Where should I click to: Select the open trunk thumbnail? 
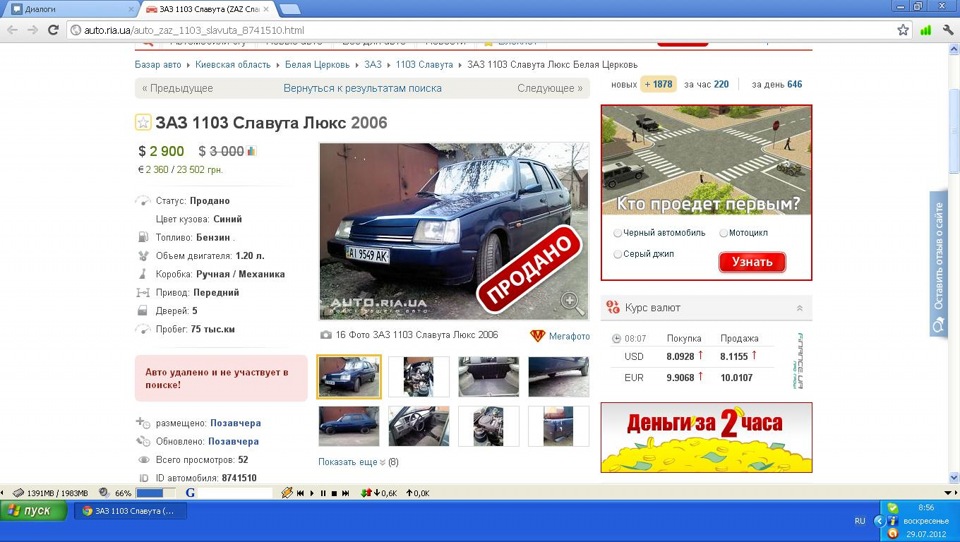point(489,377)
